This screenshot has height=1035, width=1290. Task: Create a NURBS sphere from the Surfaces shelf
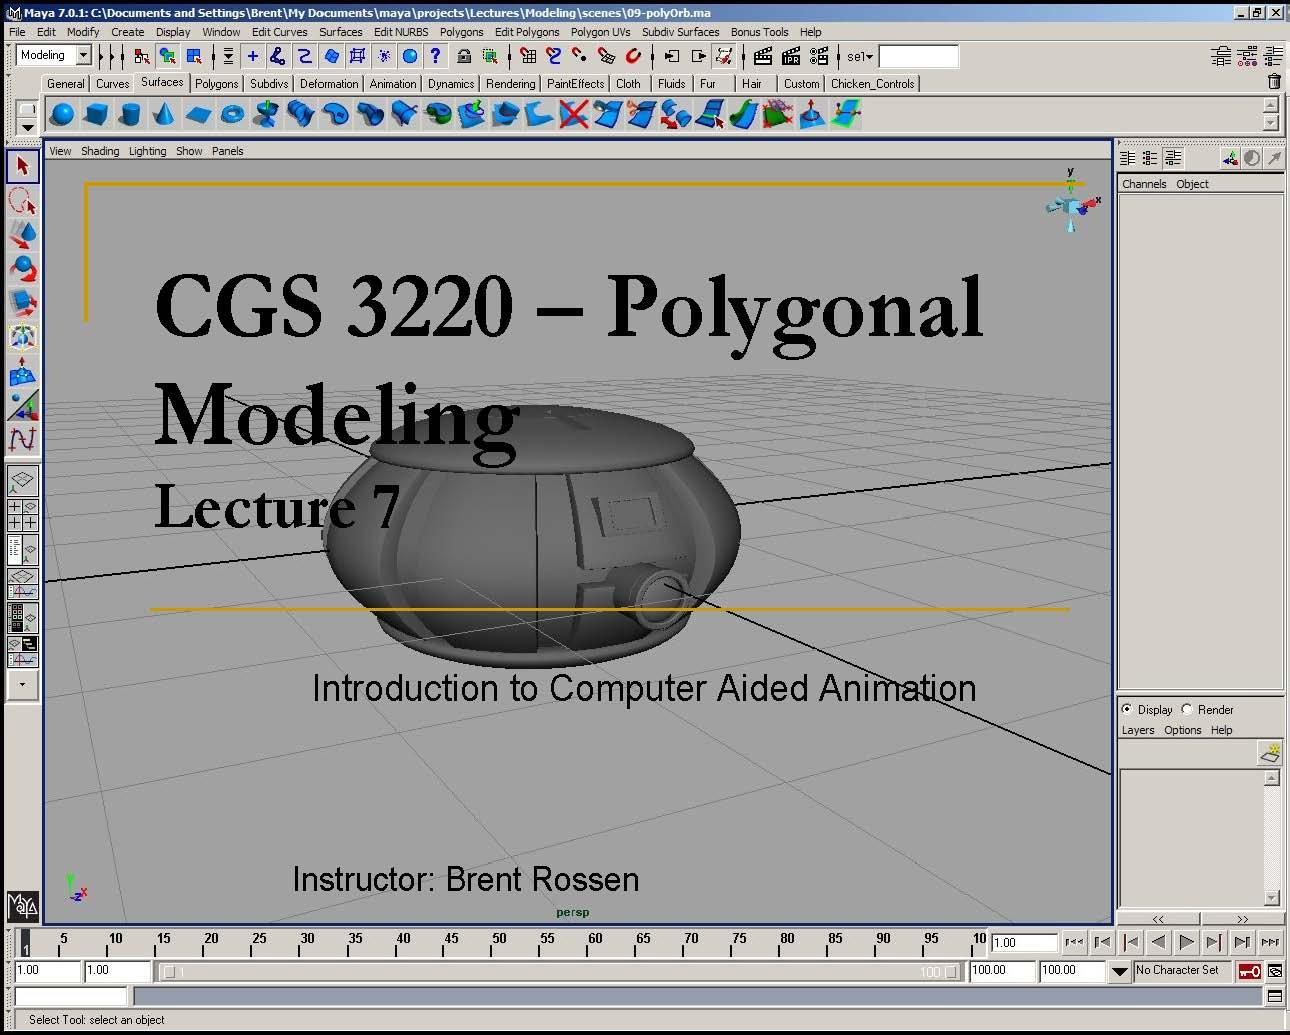pyautogui.click(x=61, y=114)
